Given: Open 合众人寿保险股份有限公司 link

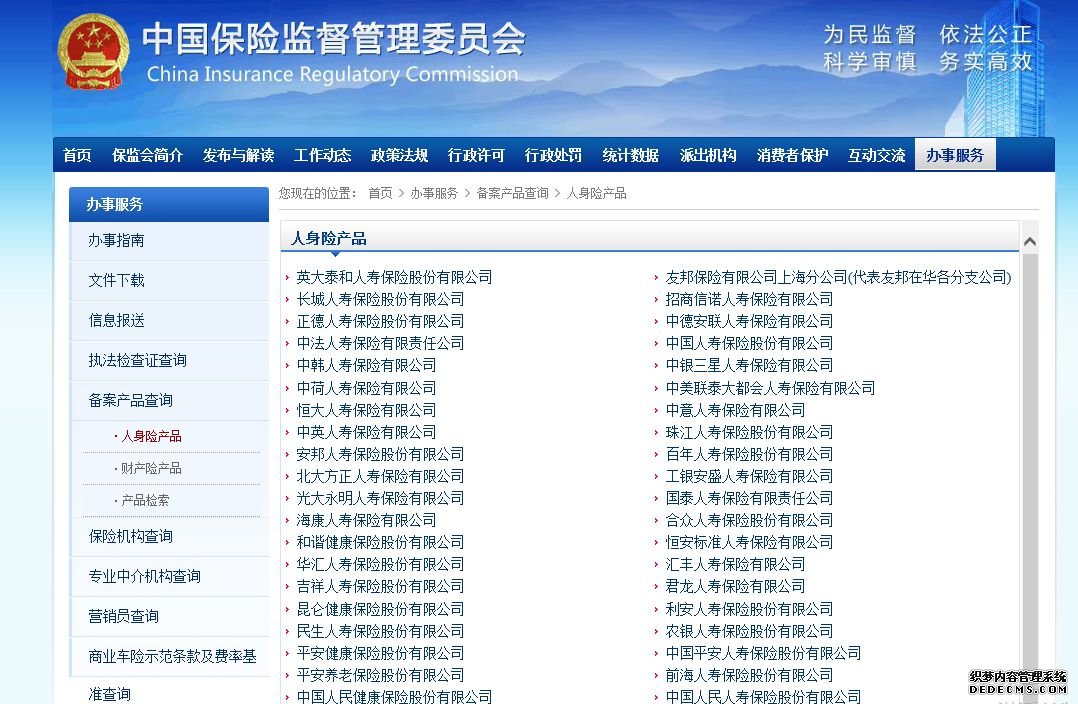Looking at the screenshot, I should pyautogui.click(x=749, y=520).
